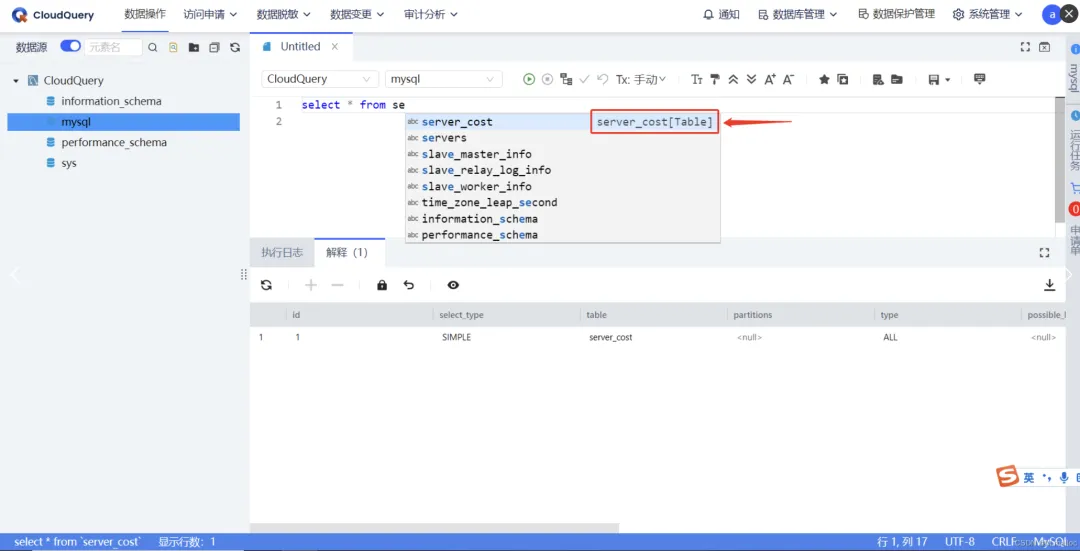Screen dimensions: 1080x551
Task: Click the double up chevron icon
Action: coord(734,79)
